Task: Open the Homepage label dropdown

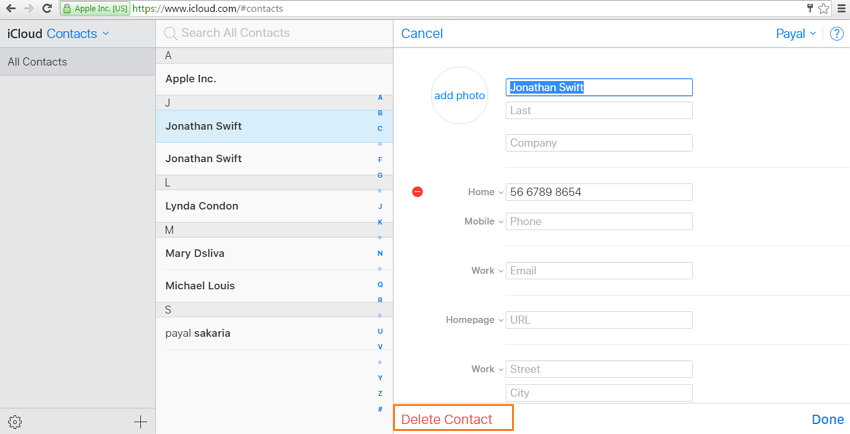Action: pos(474,320)
